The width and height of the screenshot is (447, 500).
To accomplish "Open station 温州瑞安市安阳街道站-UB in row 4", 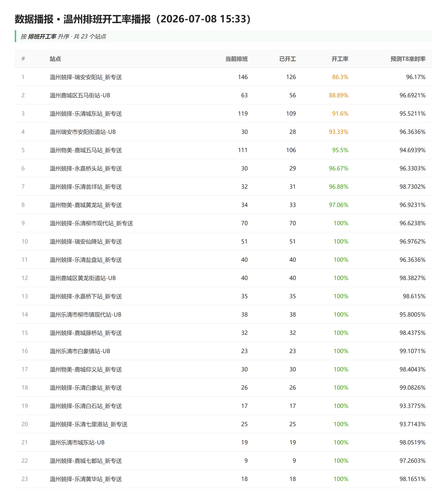I will 83,132.
